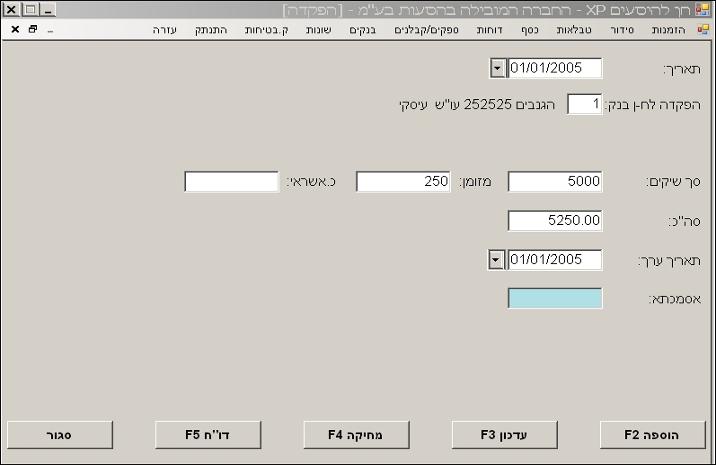This screenshot has width=716, height=465.
Task: Restore the inner document window
Action: [x=32, y=30]
